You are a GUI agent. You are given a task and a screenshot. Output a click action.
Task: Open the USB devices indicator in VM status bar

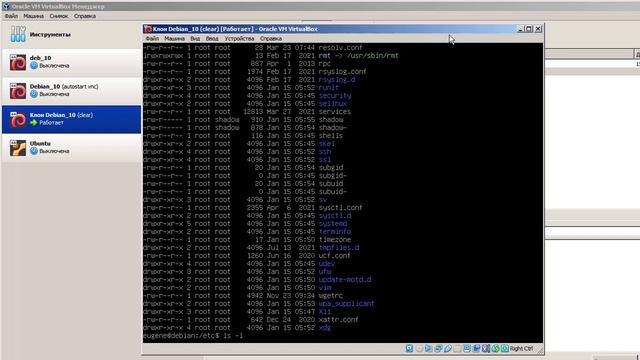[x=448, y=348]
